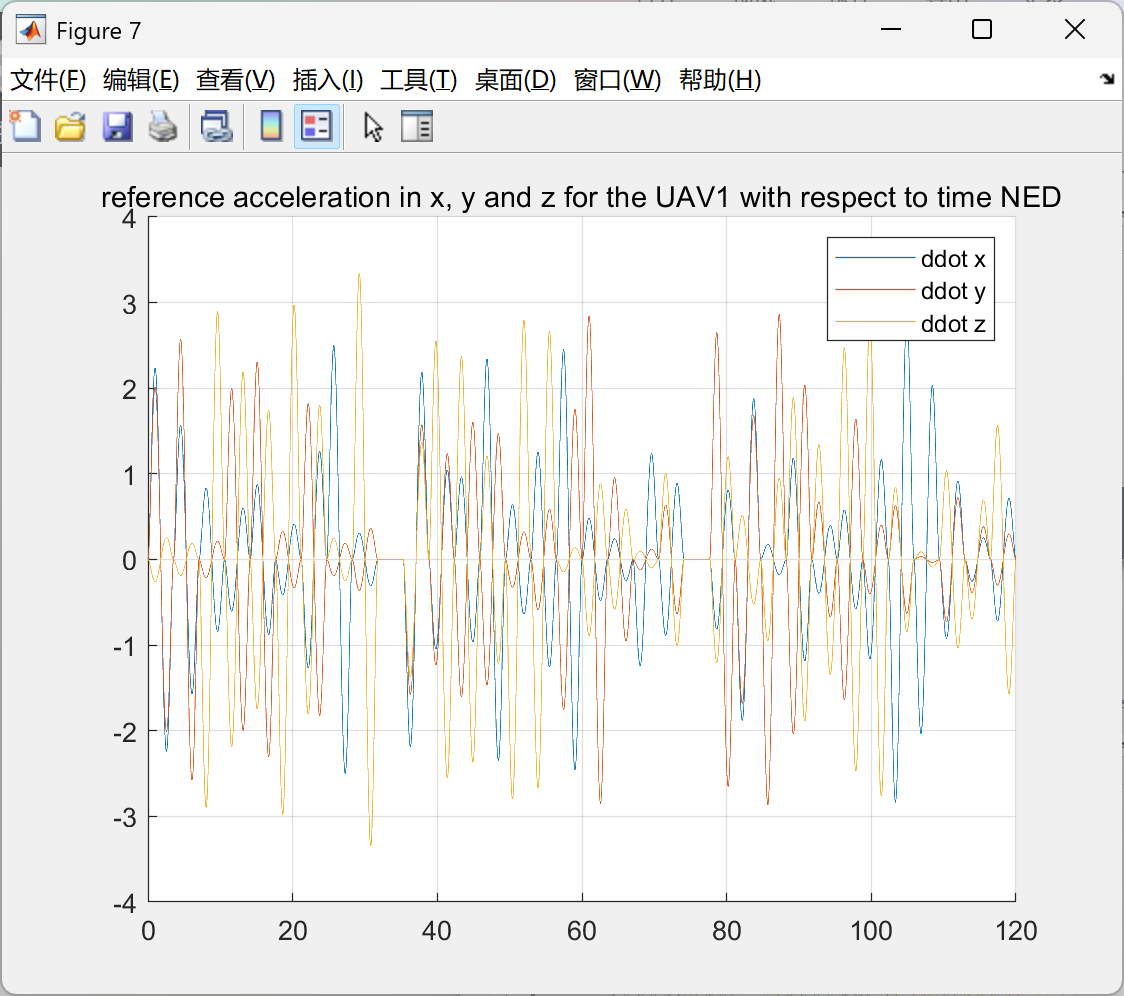1124x996 pixels.
Task: Click the 'ddot z' legend entry
Action: click(x=953, y=324)
